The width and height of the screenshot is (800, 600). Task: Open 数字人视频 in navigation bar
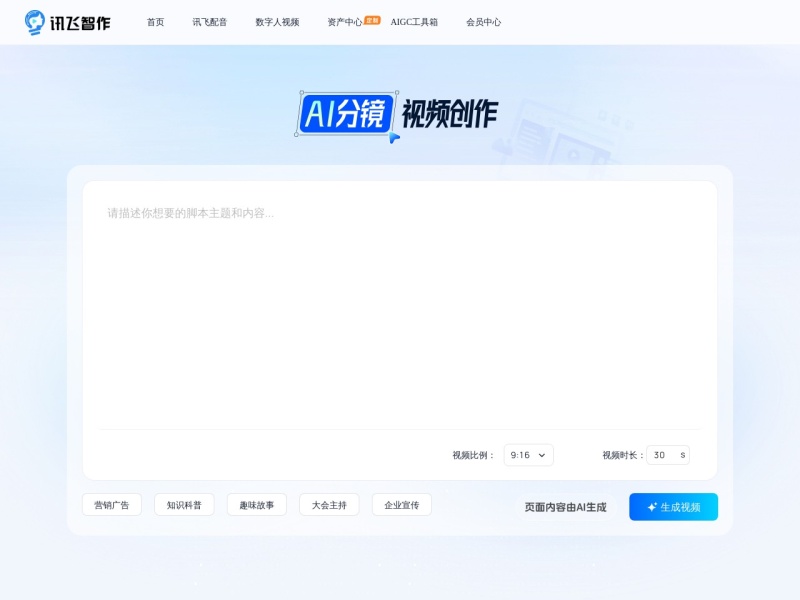click(277, 22)
